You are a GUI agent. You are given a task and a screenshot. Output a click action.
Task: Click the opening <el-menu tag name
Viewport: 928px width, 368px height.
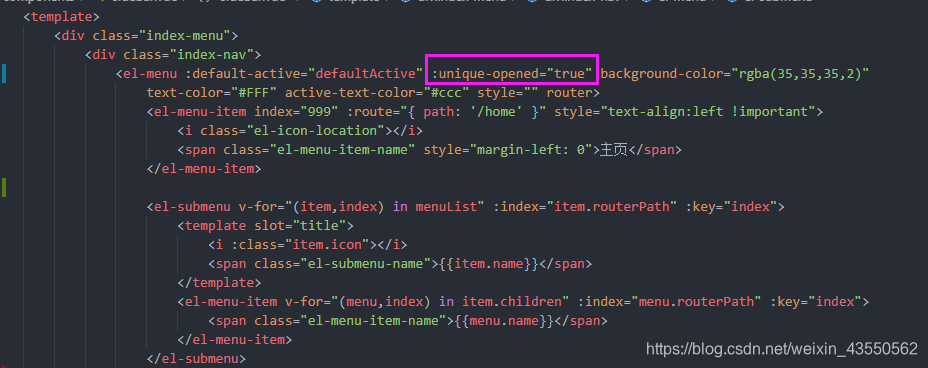pyautogui.click(x=150, y=74)
